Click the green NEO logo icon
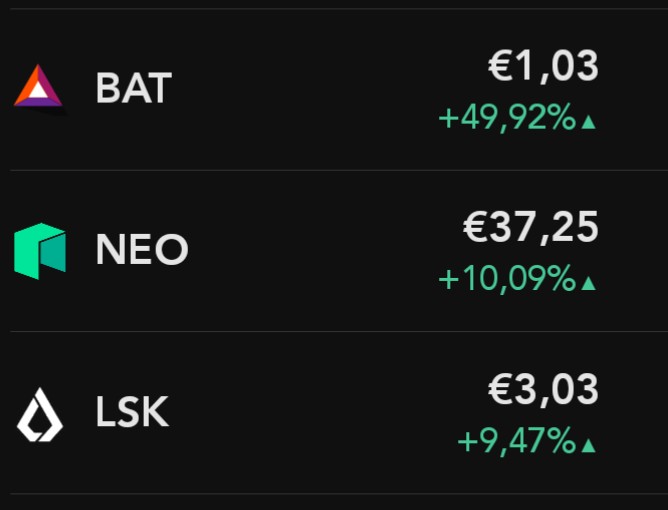The height and width of the screenshot is (510, 668). click(x=40, y=250)
